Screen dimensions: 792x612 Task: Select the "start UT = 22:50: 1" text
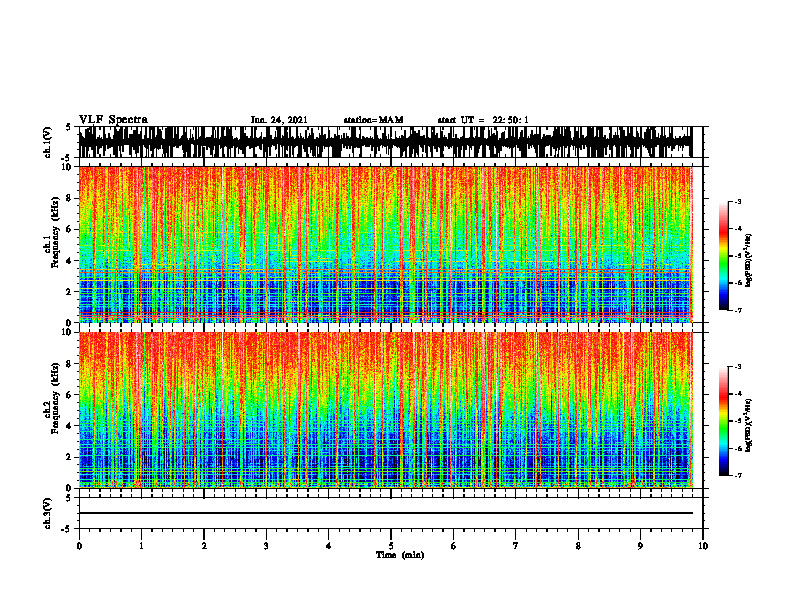click(483, 120)
